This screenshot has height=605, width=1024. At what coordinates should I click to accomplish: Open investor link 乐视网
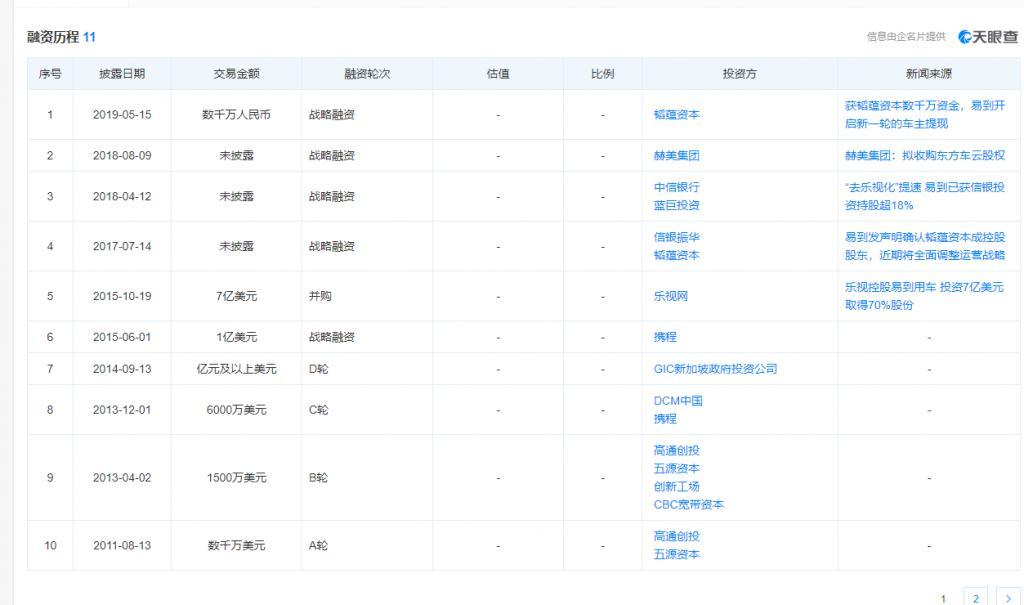tap(671, 296)
